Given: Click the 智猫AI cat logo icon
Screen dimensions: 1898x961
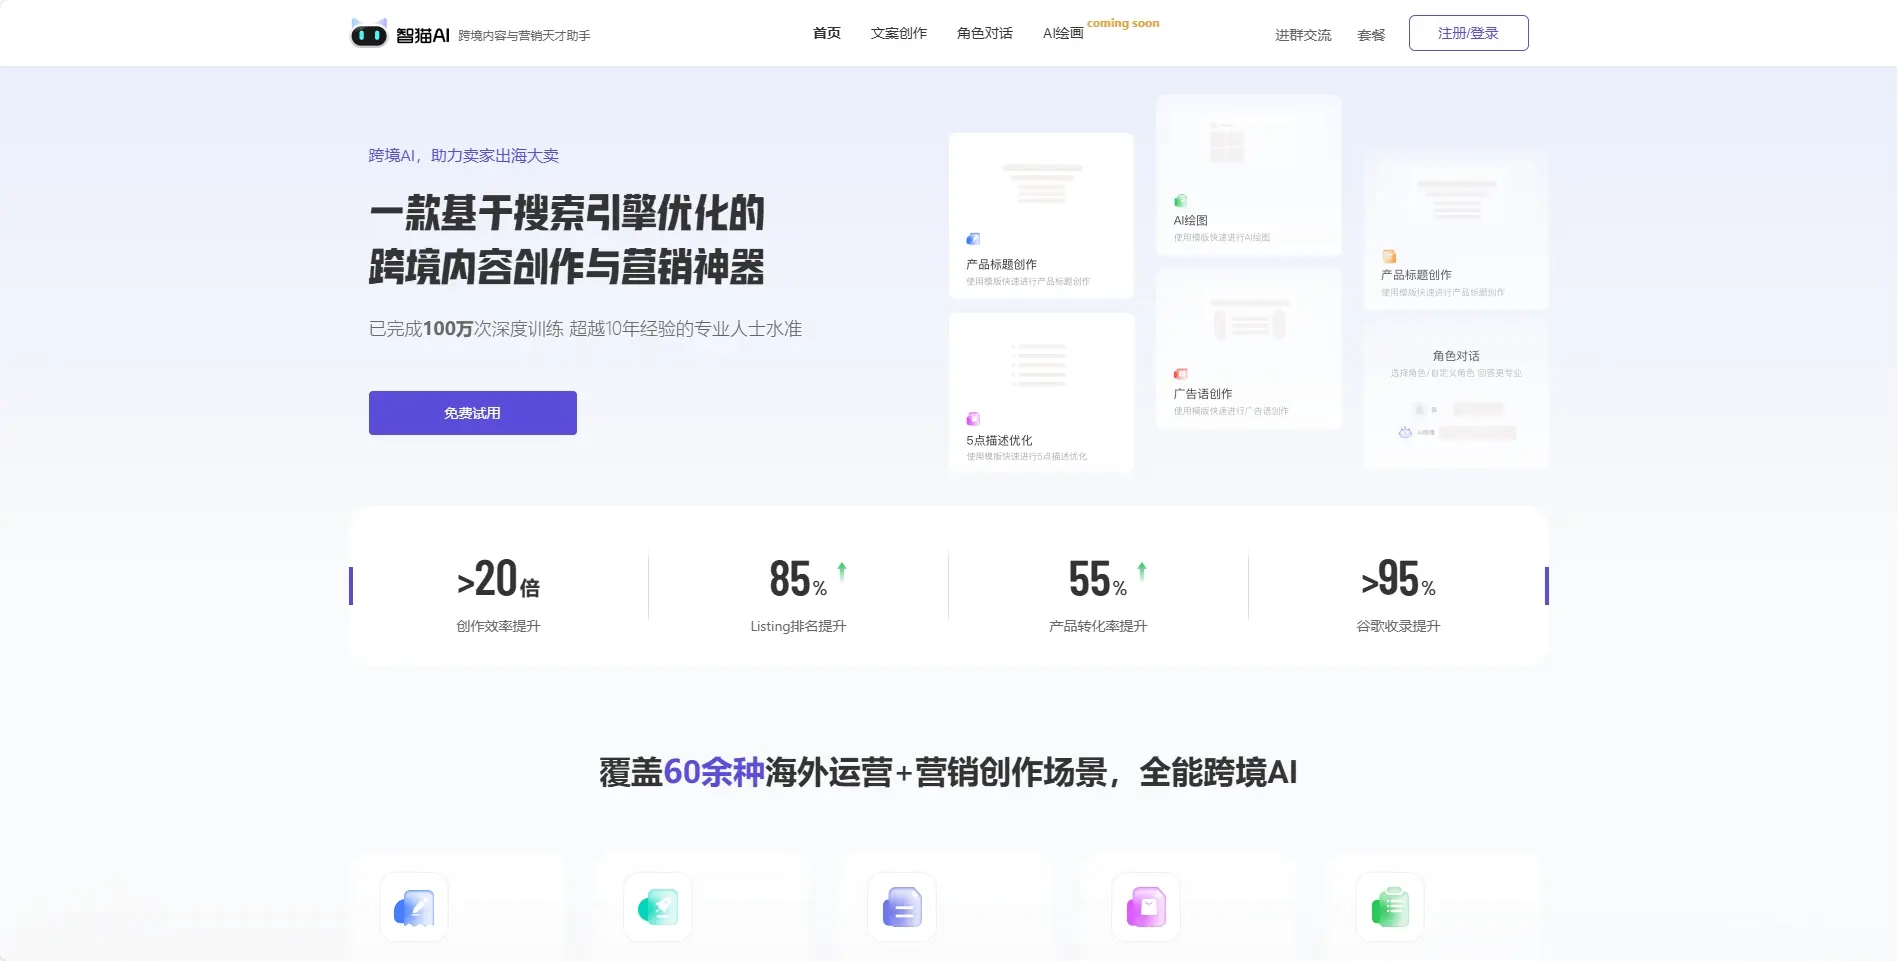Looking at the screenshot, I should [x=368, y=34].
